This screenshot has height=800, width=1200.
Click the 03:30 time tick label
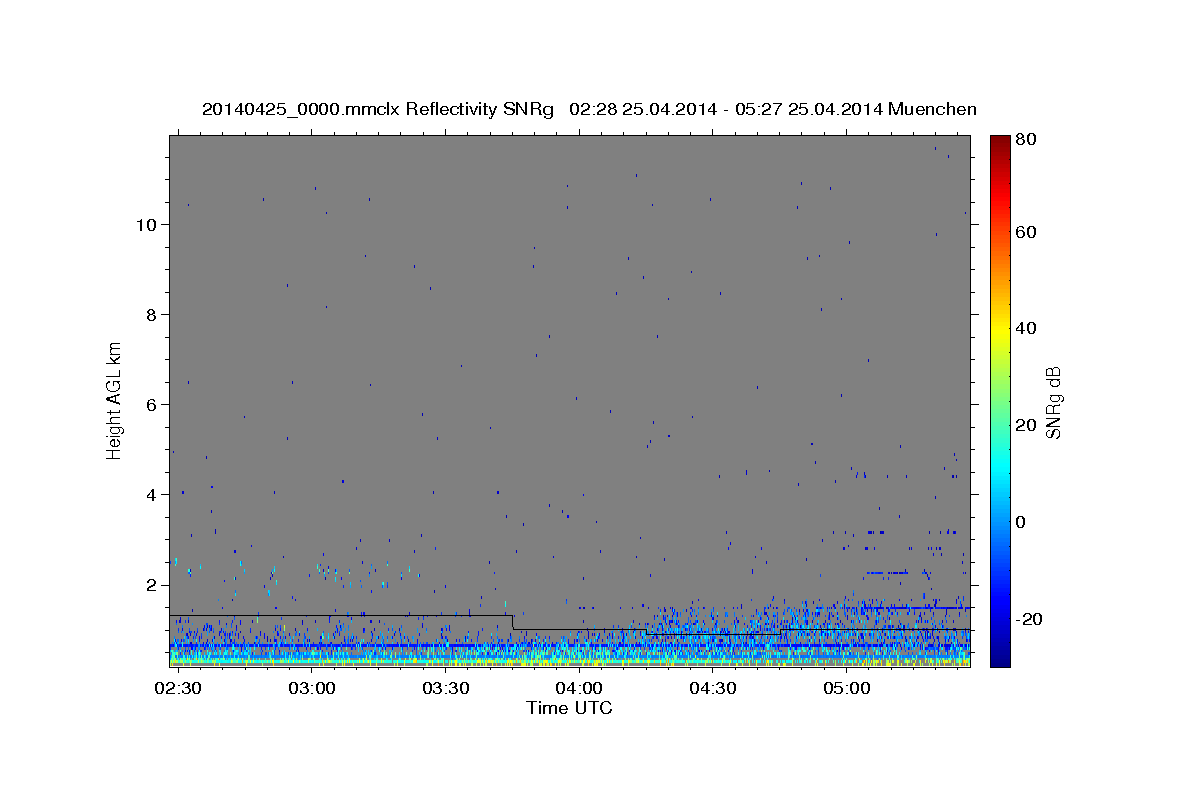pyautogui.click(x=445, y=689)
